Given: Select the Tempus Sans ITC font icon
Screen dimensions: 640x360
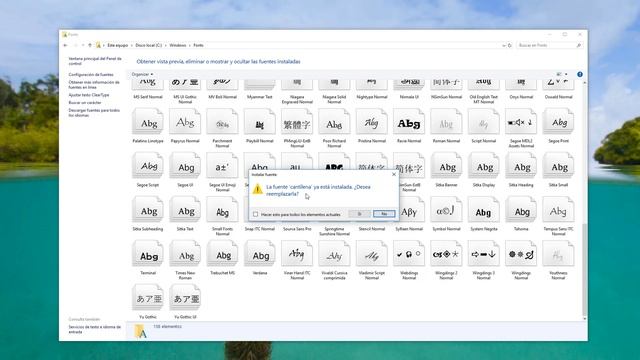Looking at the screenshot, I should (x=558, y=210).
